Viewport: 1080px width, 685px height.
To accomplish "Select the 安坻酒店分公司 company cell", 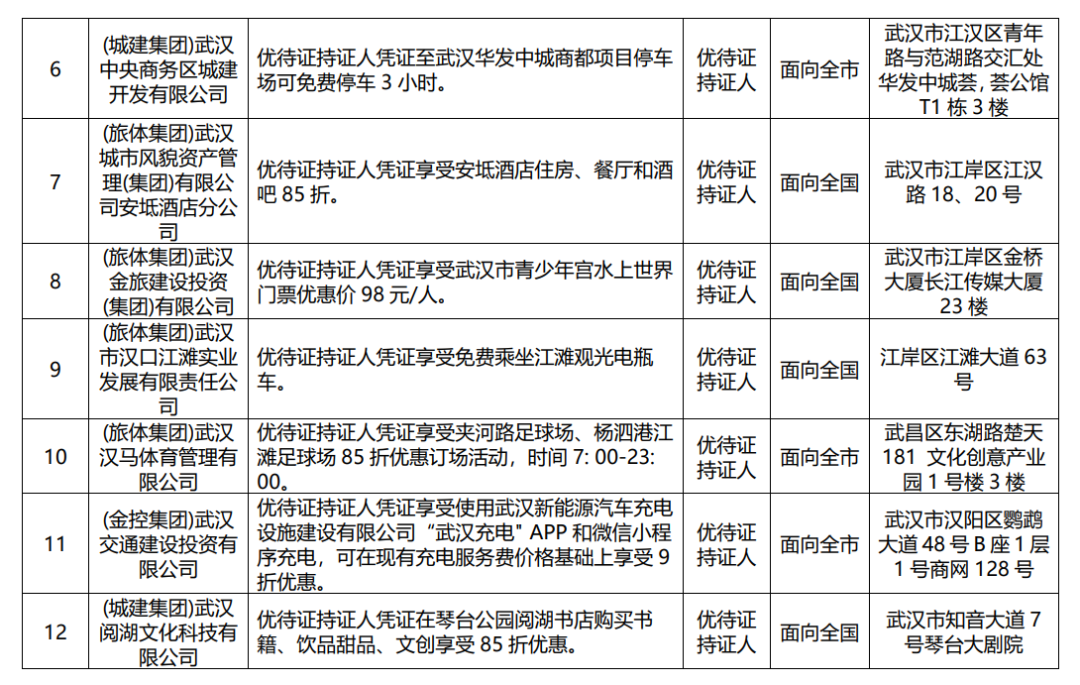I will tap(169, 182).
